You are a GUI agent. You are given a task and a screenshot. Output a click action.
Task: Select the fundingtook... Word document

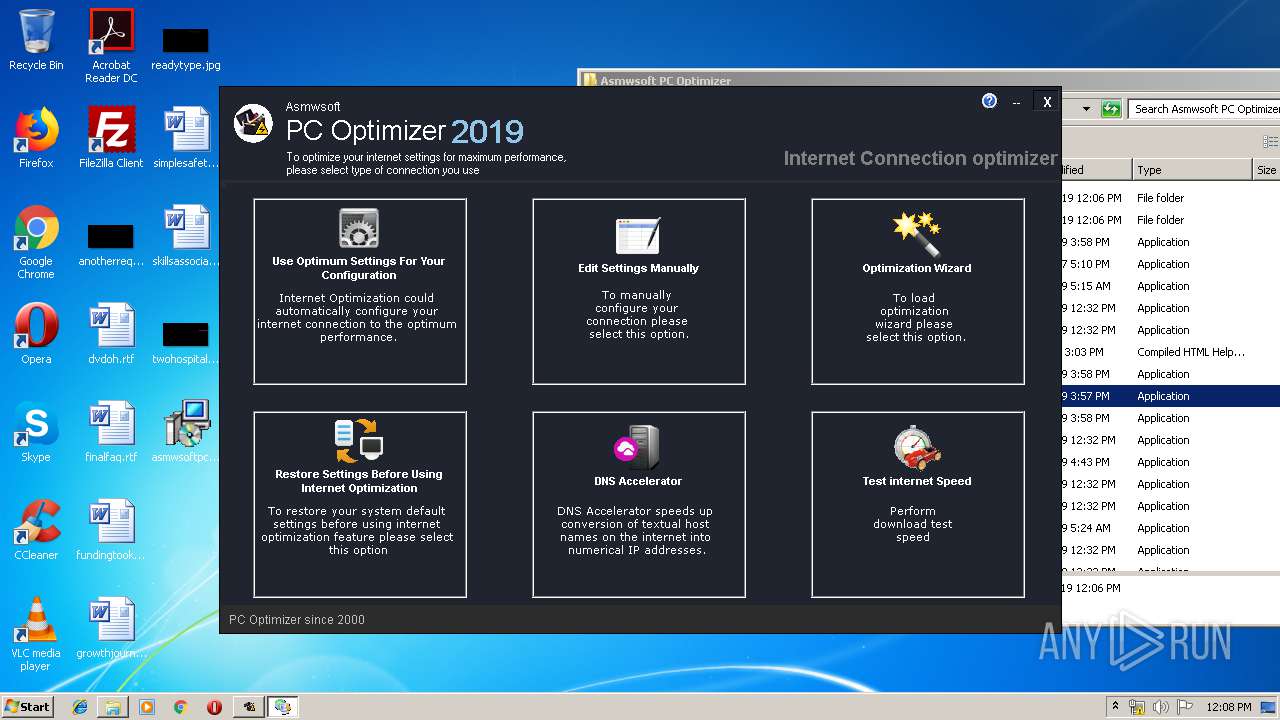coord(111,530)
